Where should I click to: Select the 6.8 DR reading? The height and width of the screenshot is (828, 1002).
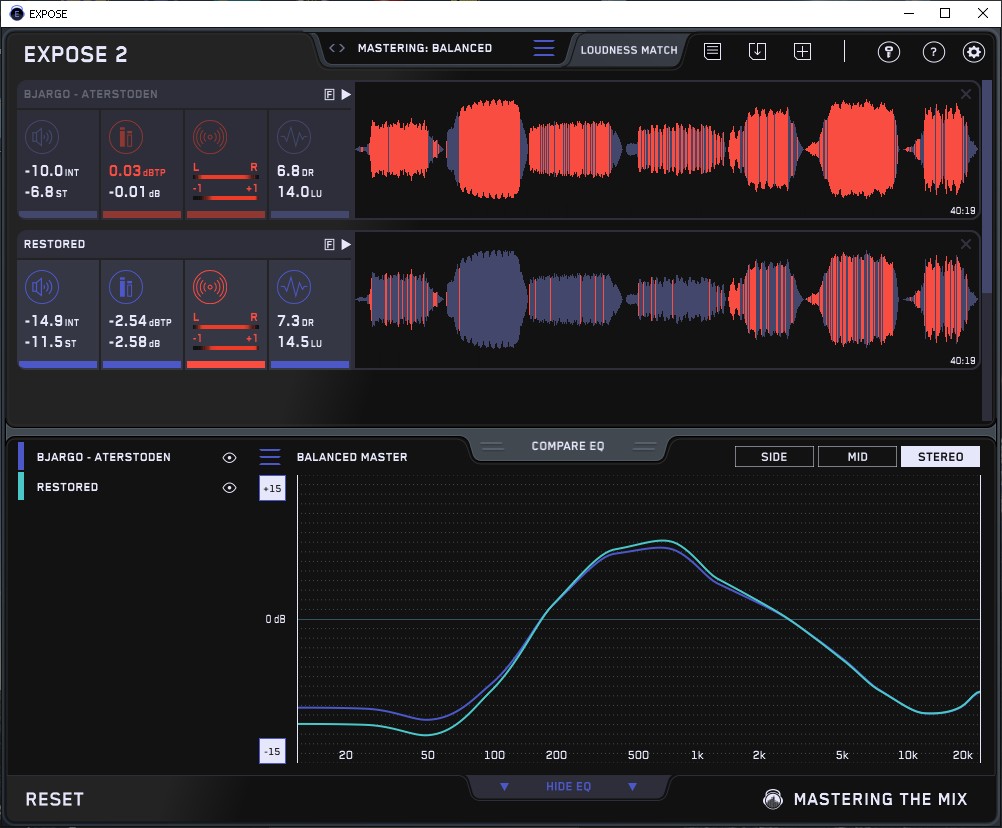point(295,171)
